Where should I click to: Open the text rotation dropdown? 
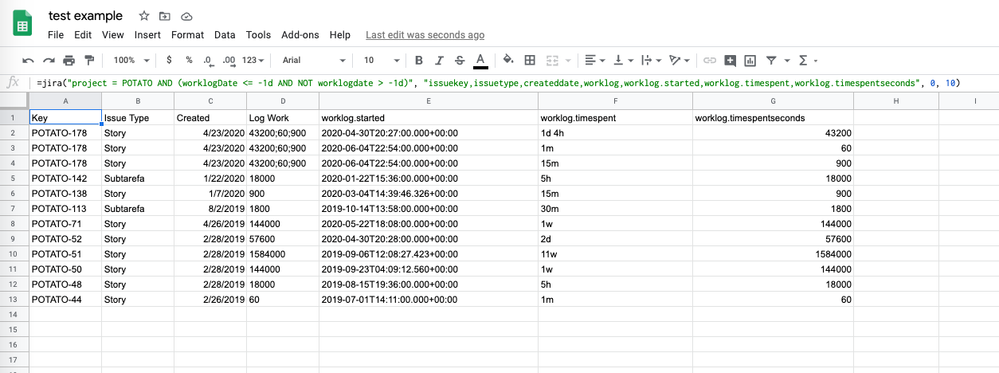(x=680, y=60)
